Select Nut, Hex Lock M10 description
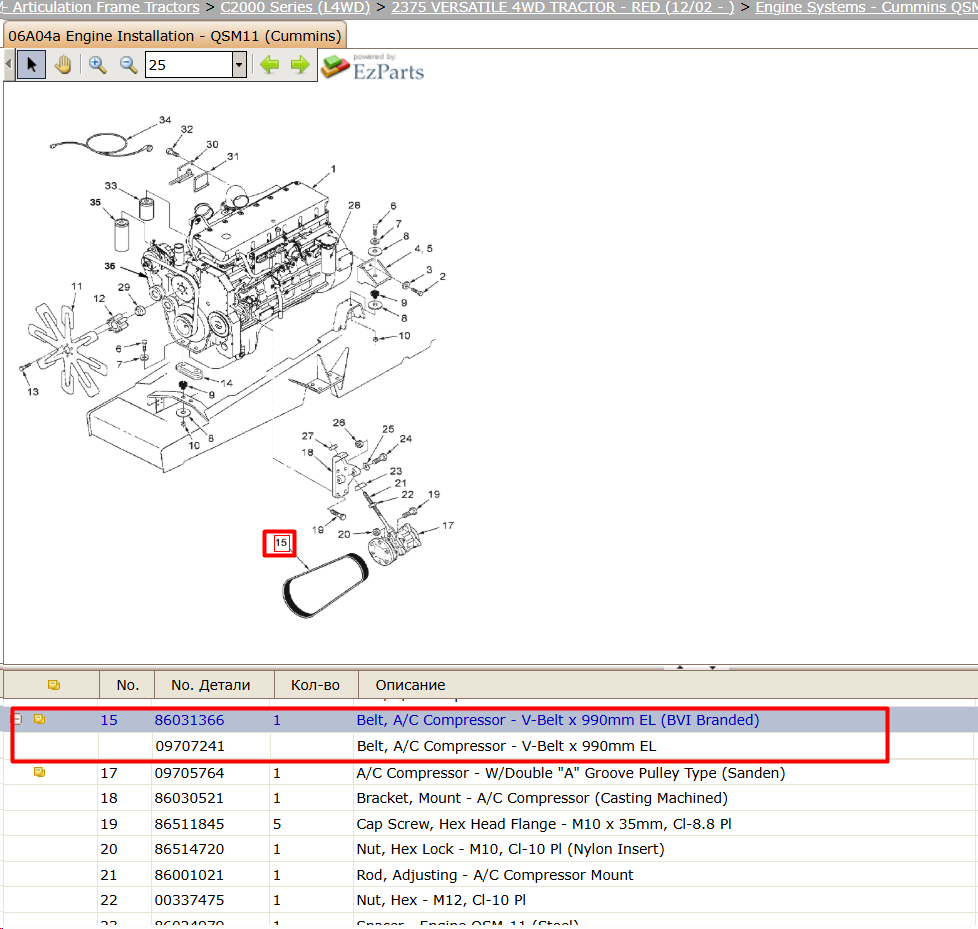 pos(510,849)
